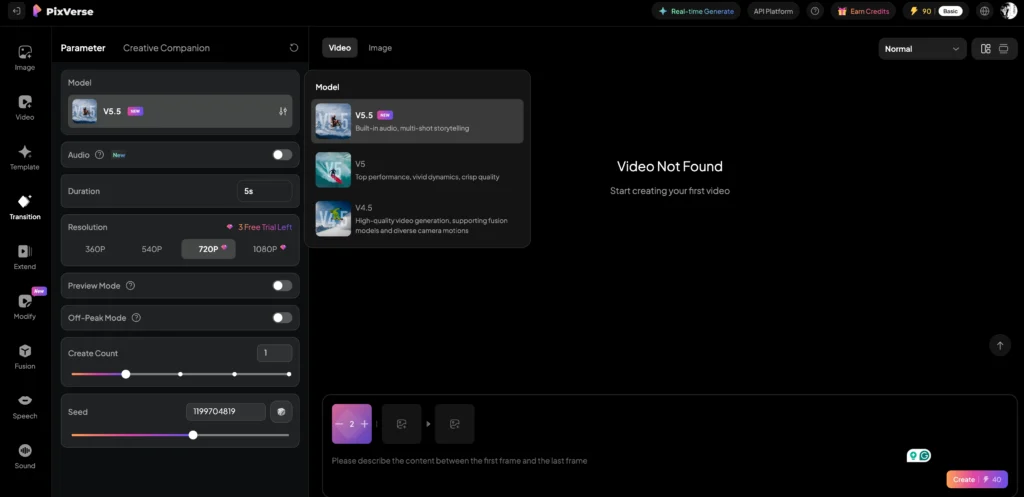1024x497 pixels.
Task: Choose the V4.5 model option
Action: pos(417,219)
